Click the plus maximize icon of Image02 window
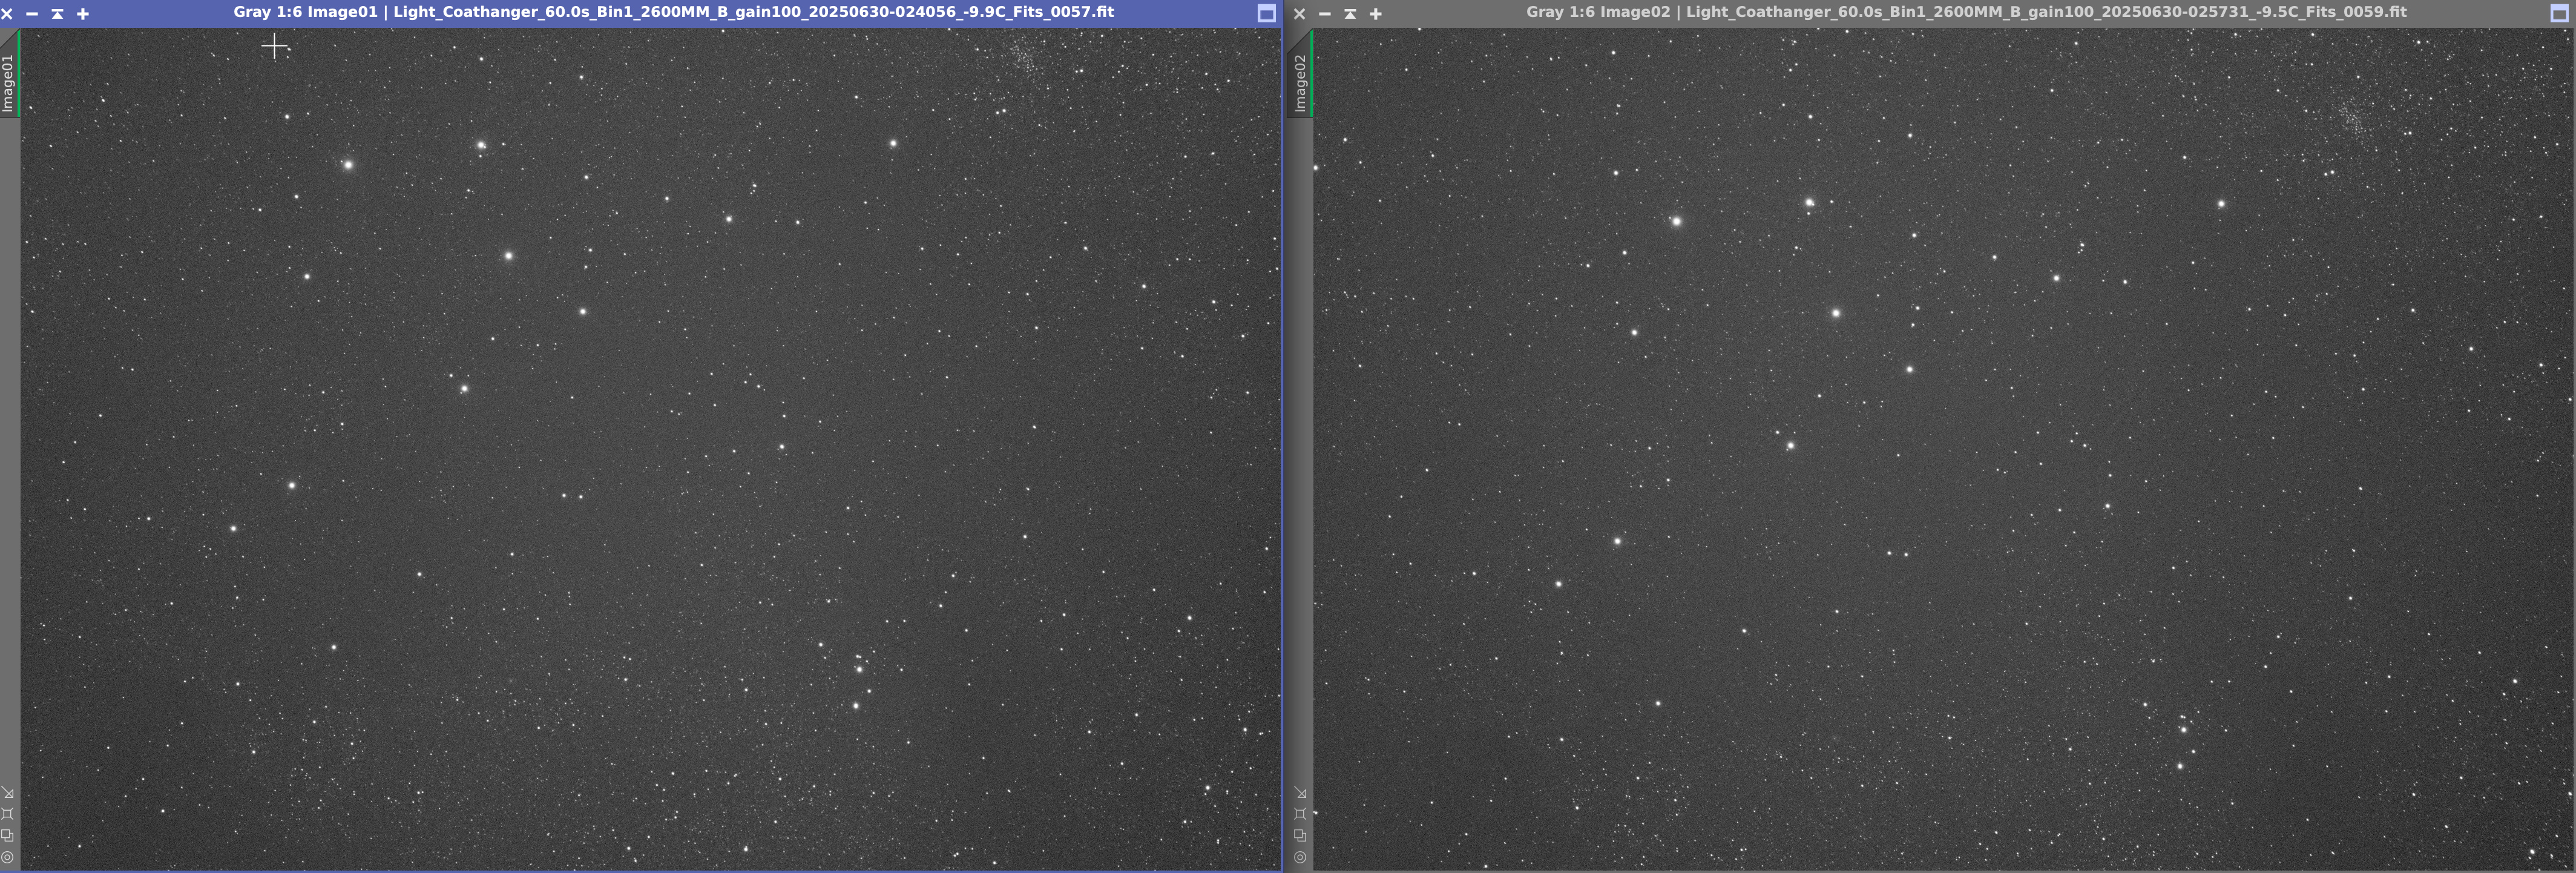2576x873 pixels. point(1376,14)
